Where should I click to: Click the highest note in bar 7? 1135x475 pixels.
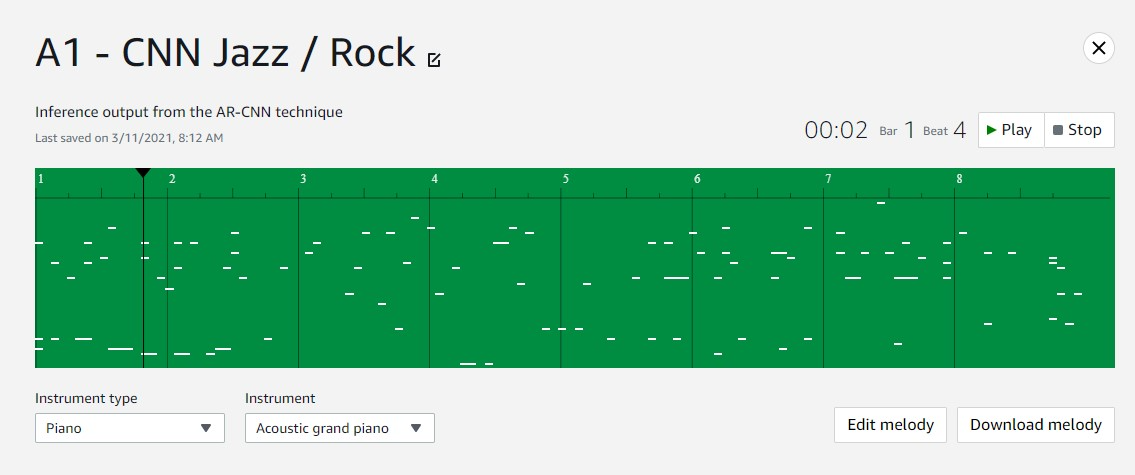point(881,203)
